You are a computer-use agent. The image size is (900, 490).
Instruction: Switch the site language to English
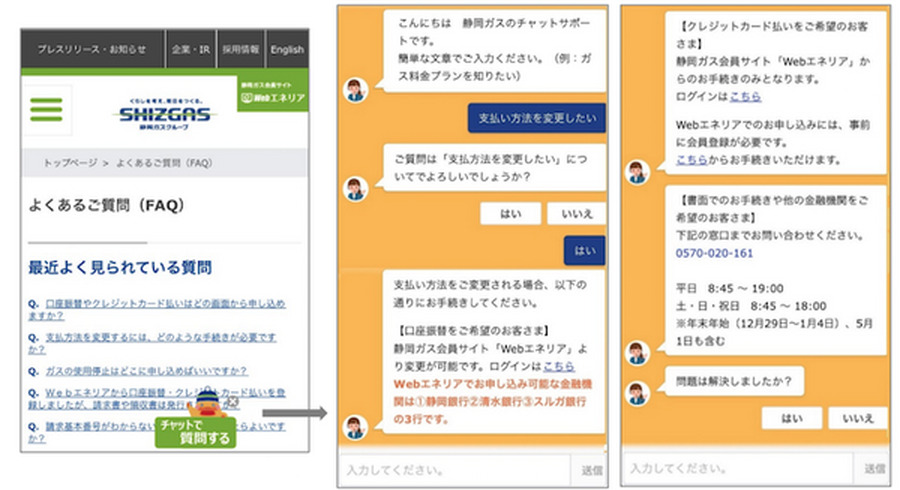(x=287, y=49)
